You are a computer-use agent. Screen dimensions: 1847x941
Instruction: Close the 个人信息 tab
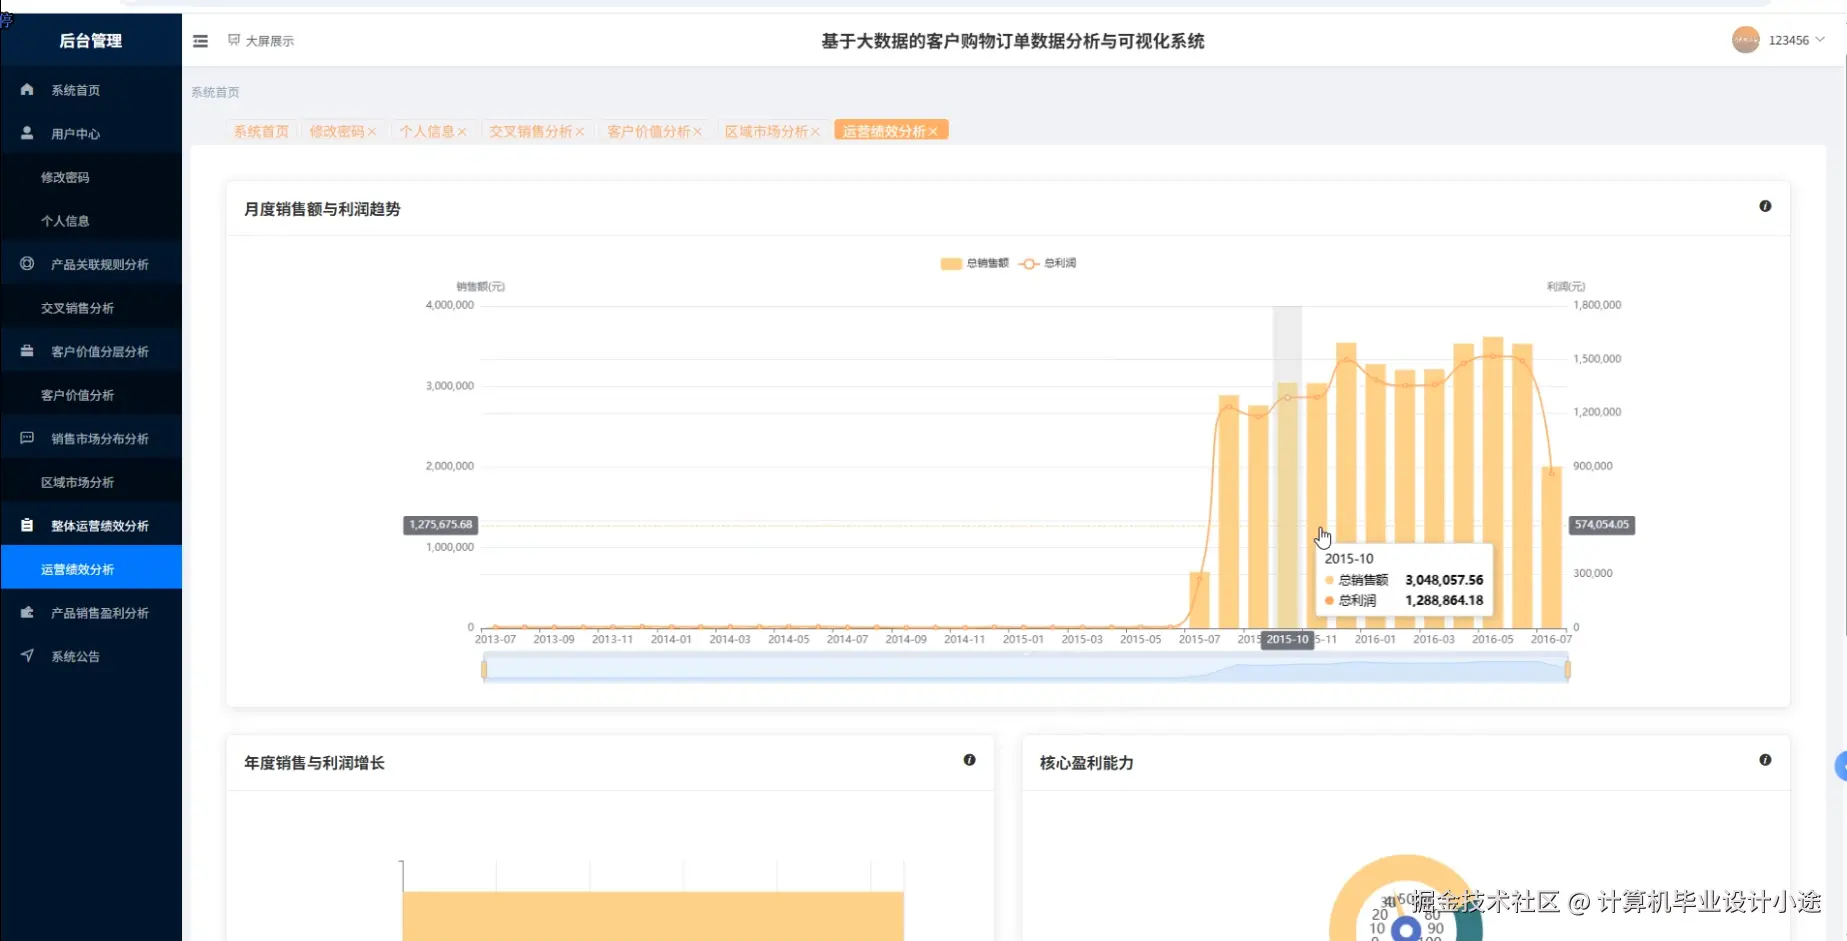462,132
